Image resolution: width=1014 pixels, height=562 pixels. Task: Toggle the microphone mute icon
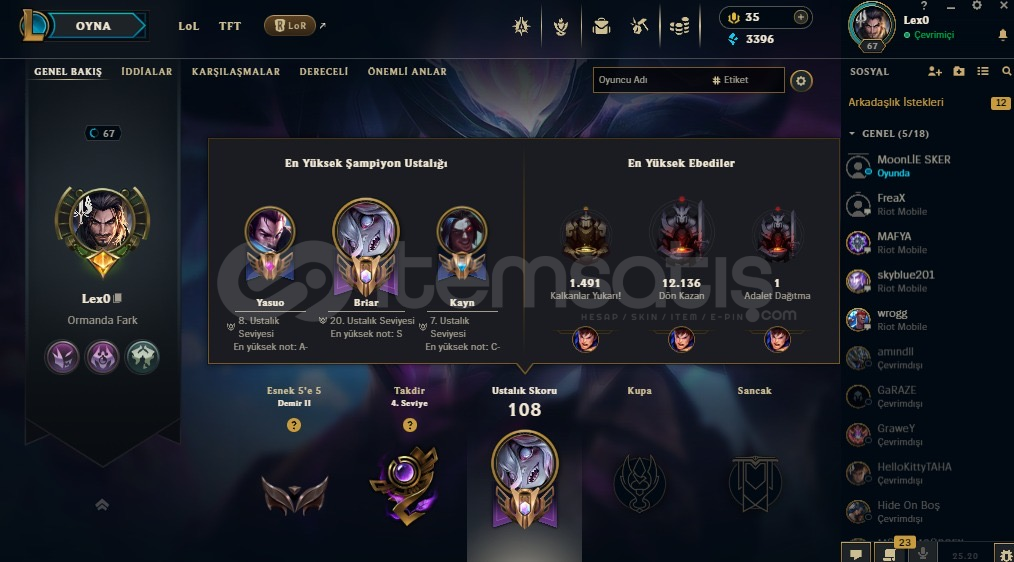tap(923, 553)
